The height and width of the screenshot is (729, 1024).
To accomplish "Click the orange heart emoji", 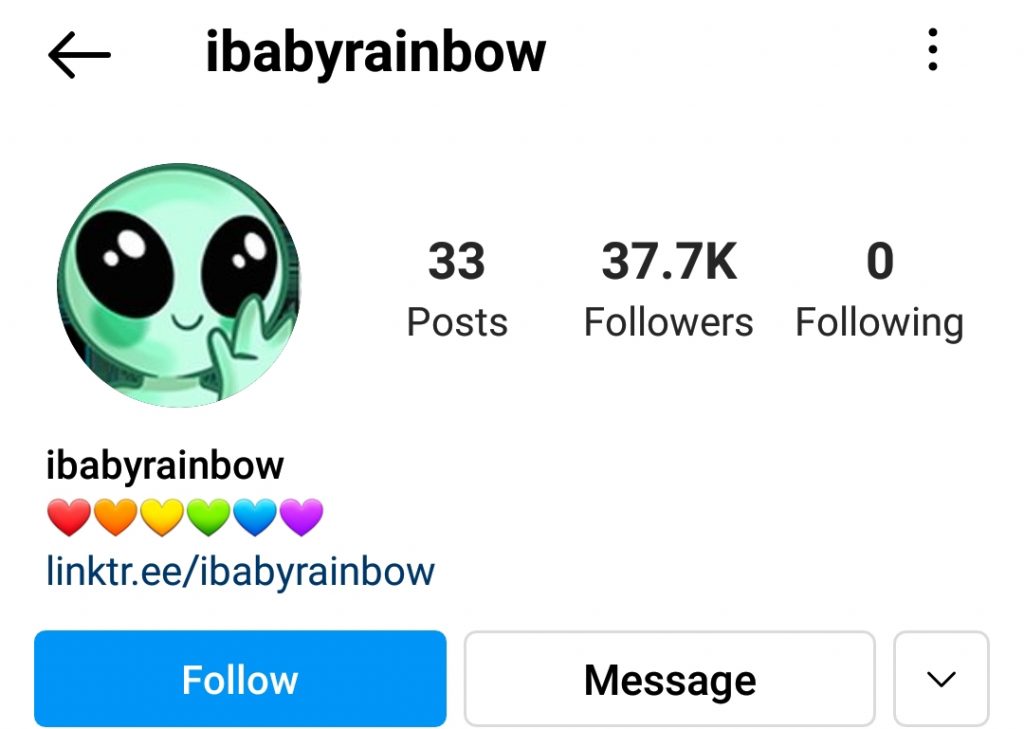I will [116, 517].
